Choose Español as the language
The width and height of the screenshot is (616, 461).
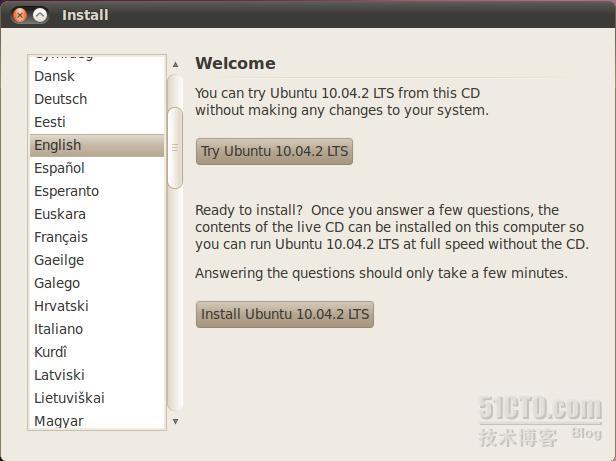(97, 168)
